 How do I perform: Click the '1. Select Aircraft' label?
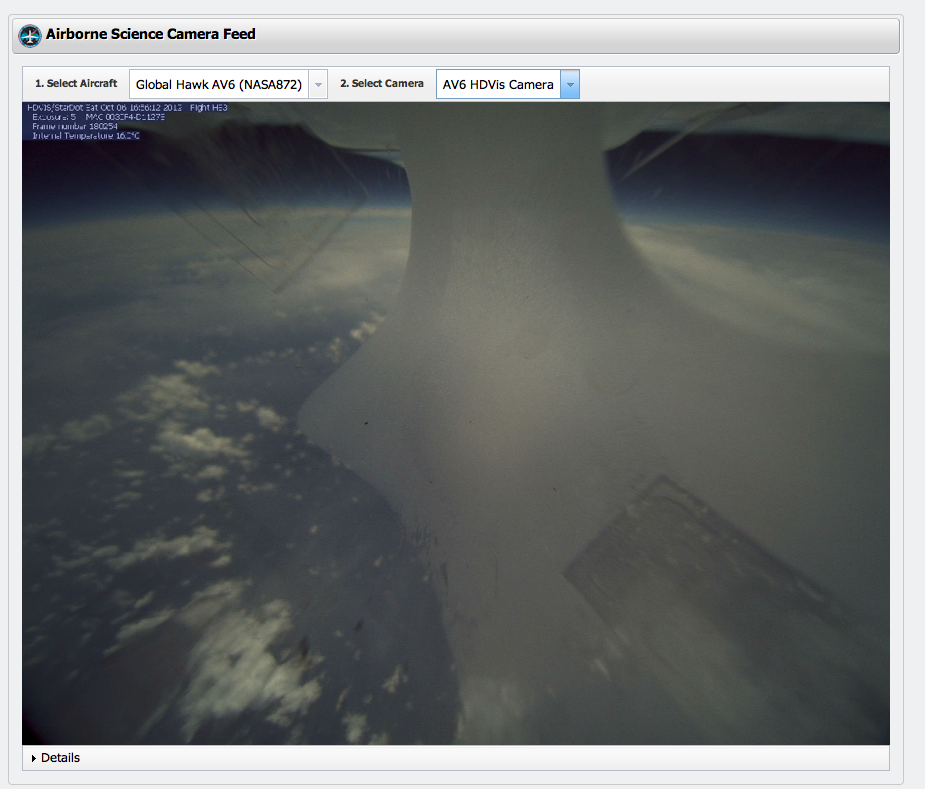[x=76, y=84]
